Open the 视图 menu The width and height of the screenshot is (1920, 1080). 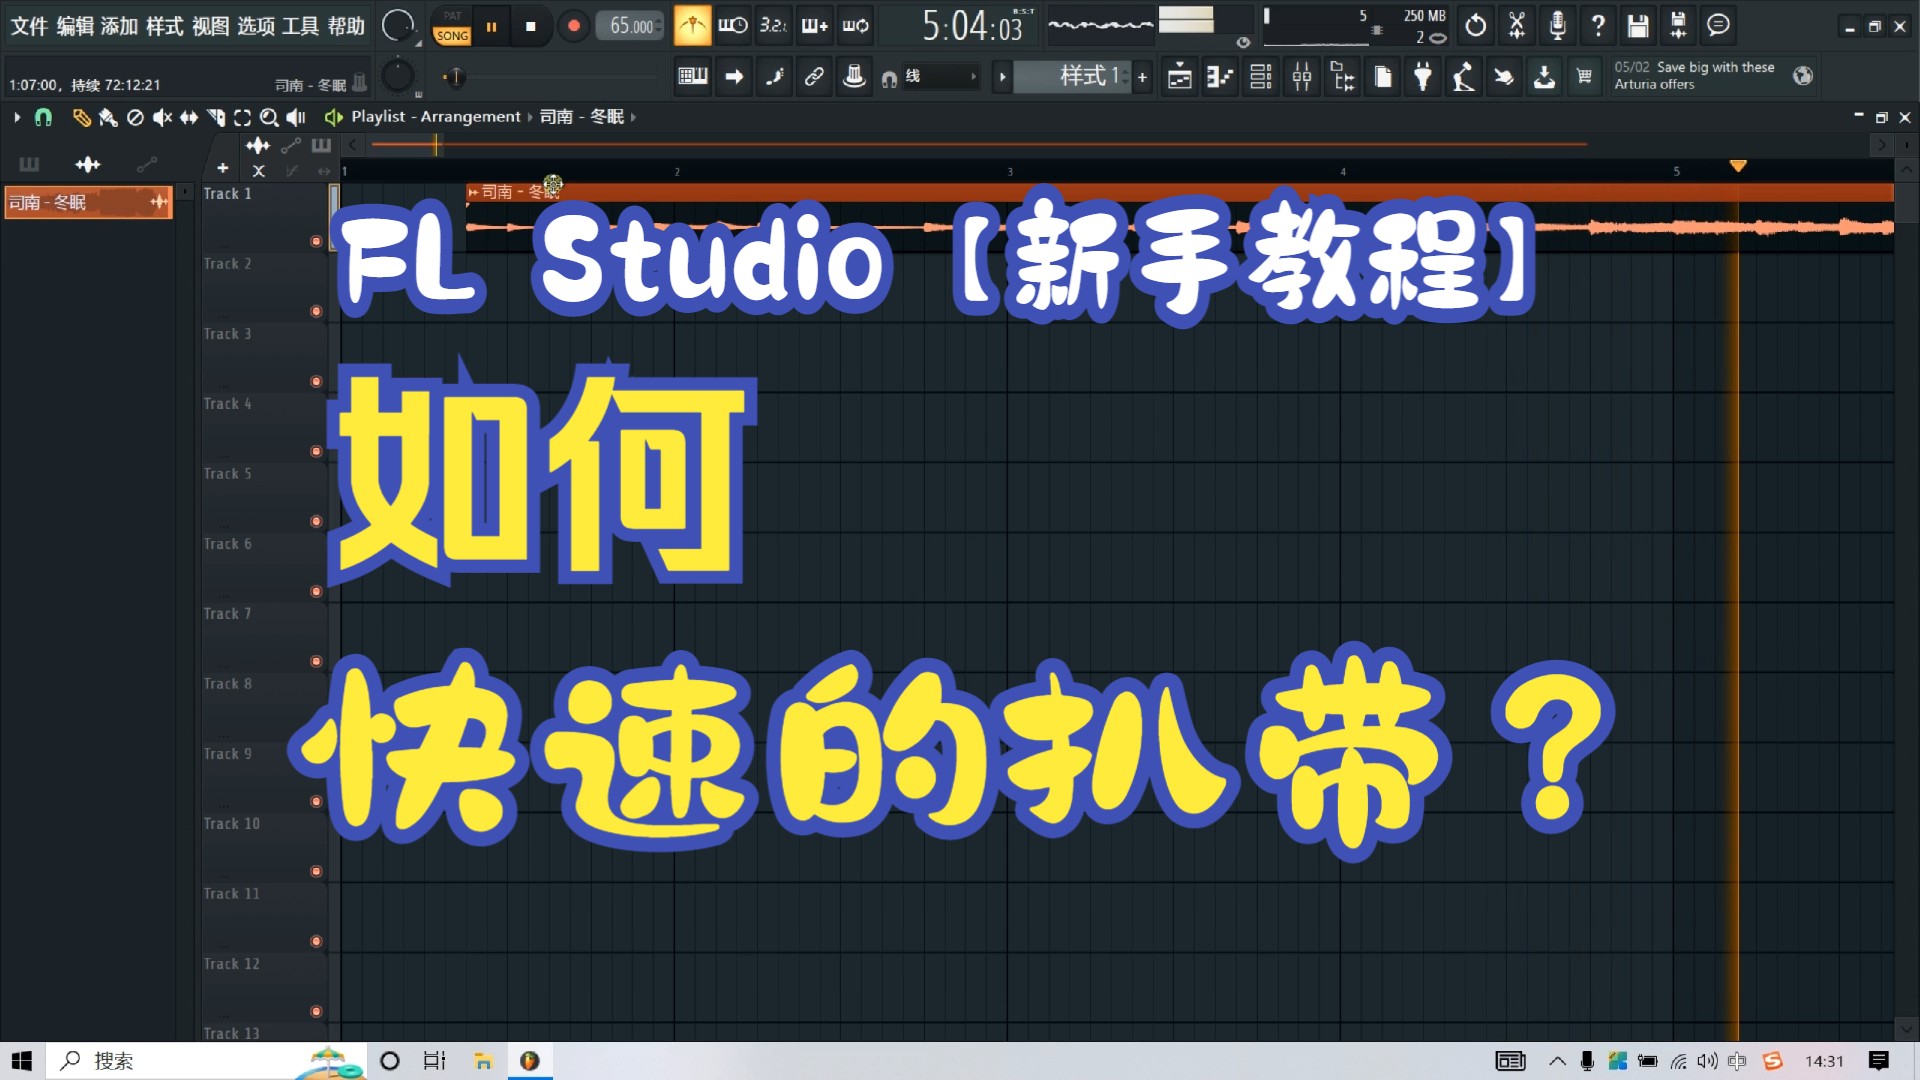[210, 26]
